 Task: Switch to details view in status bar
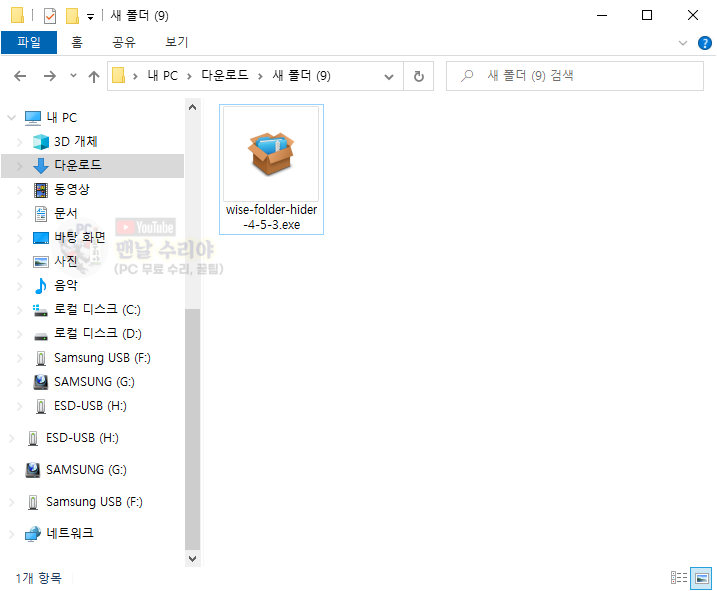[x=679, y=578]
